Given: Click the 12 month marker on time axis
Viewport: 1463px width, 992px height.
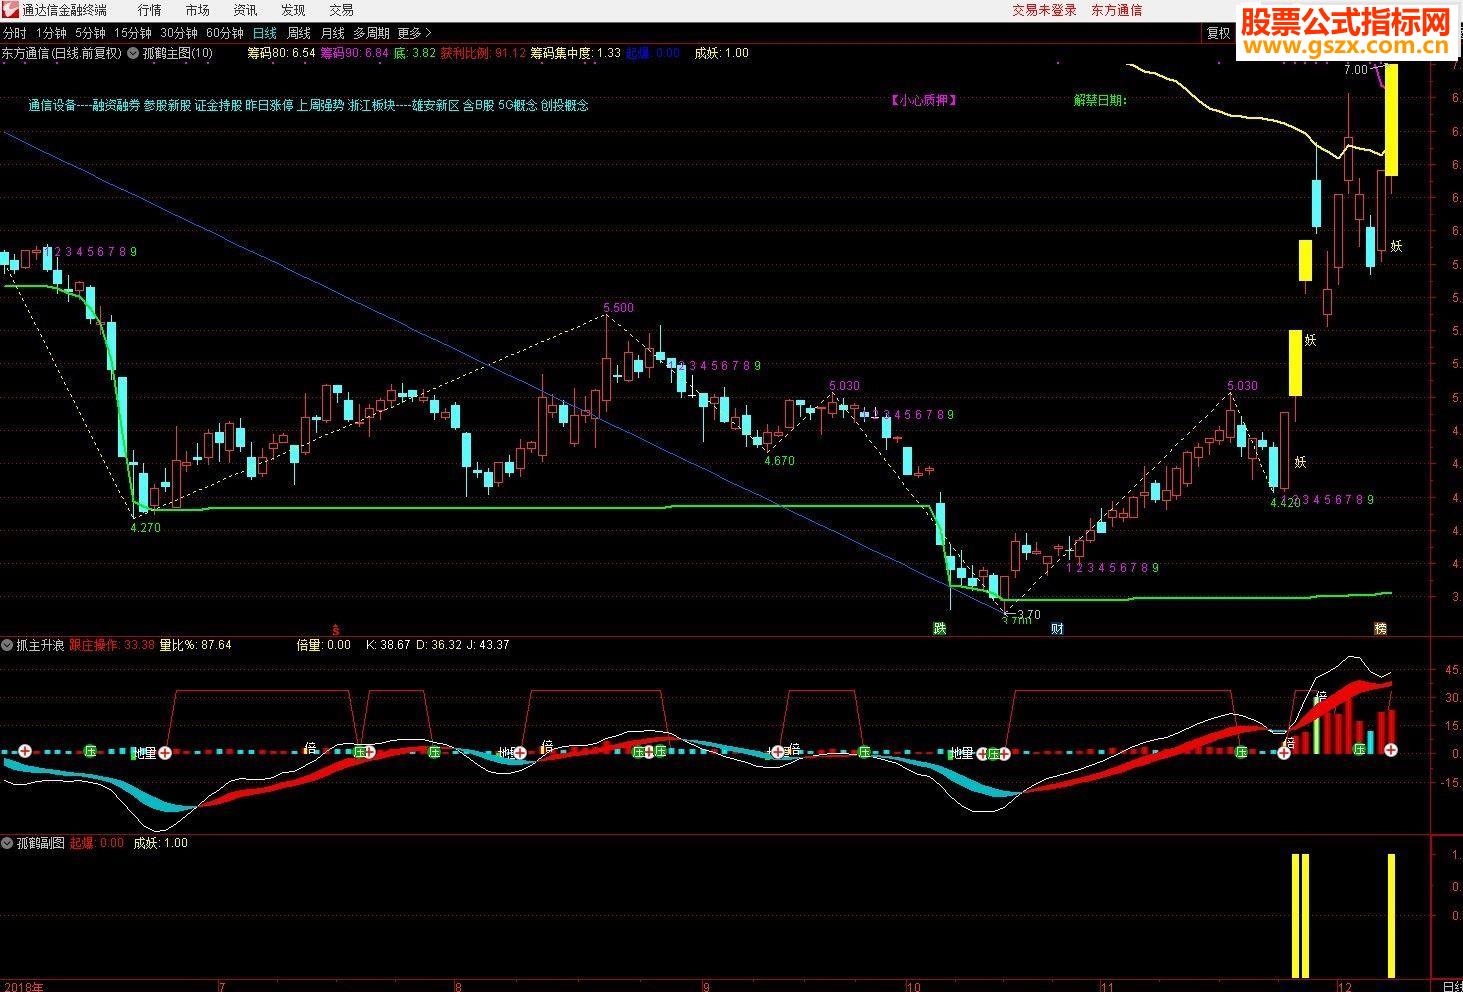Looking at the screenshot, I should (1344, 985).
